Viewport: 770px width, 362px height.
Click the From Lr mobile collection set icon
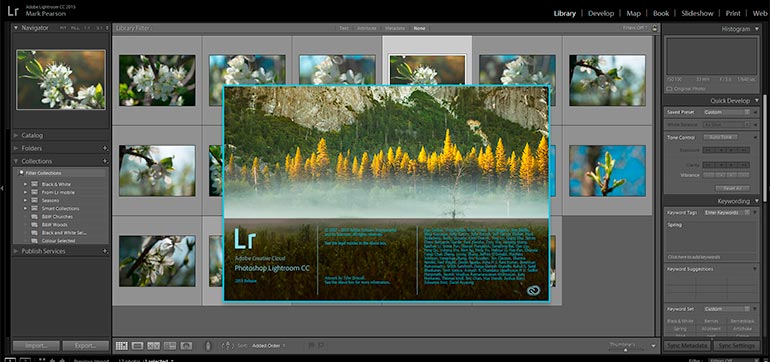34,192
